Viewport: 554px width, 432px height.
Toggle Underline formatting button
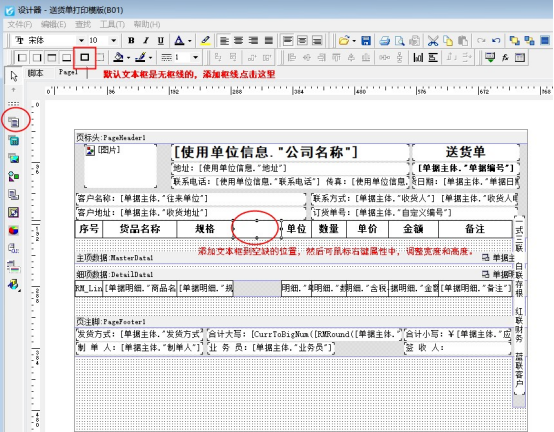(161, 41)
